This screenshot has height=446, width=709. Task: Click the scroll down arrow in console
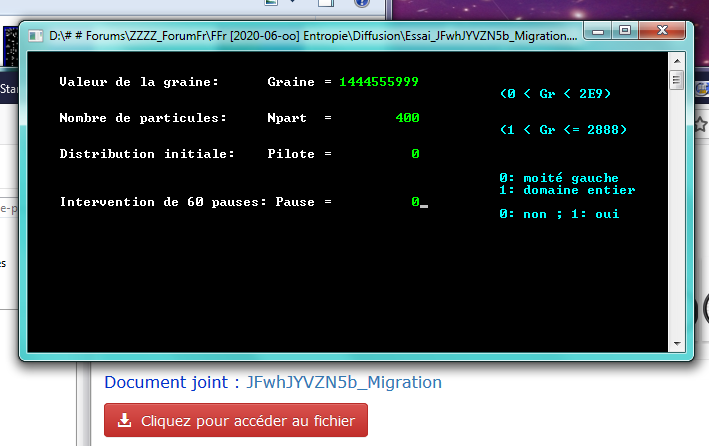click(x=677, y=344)
